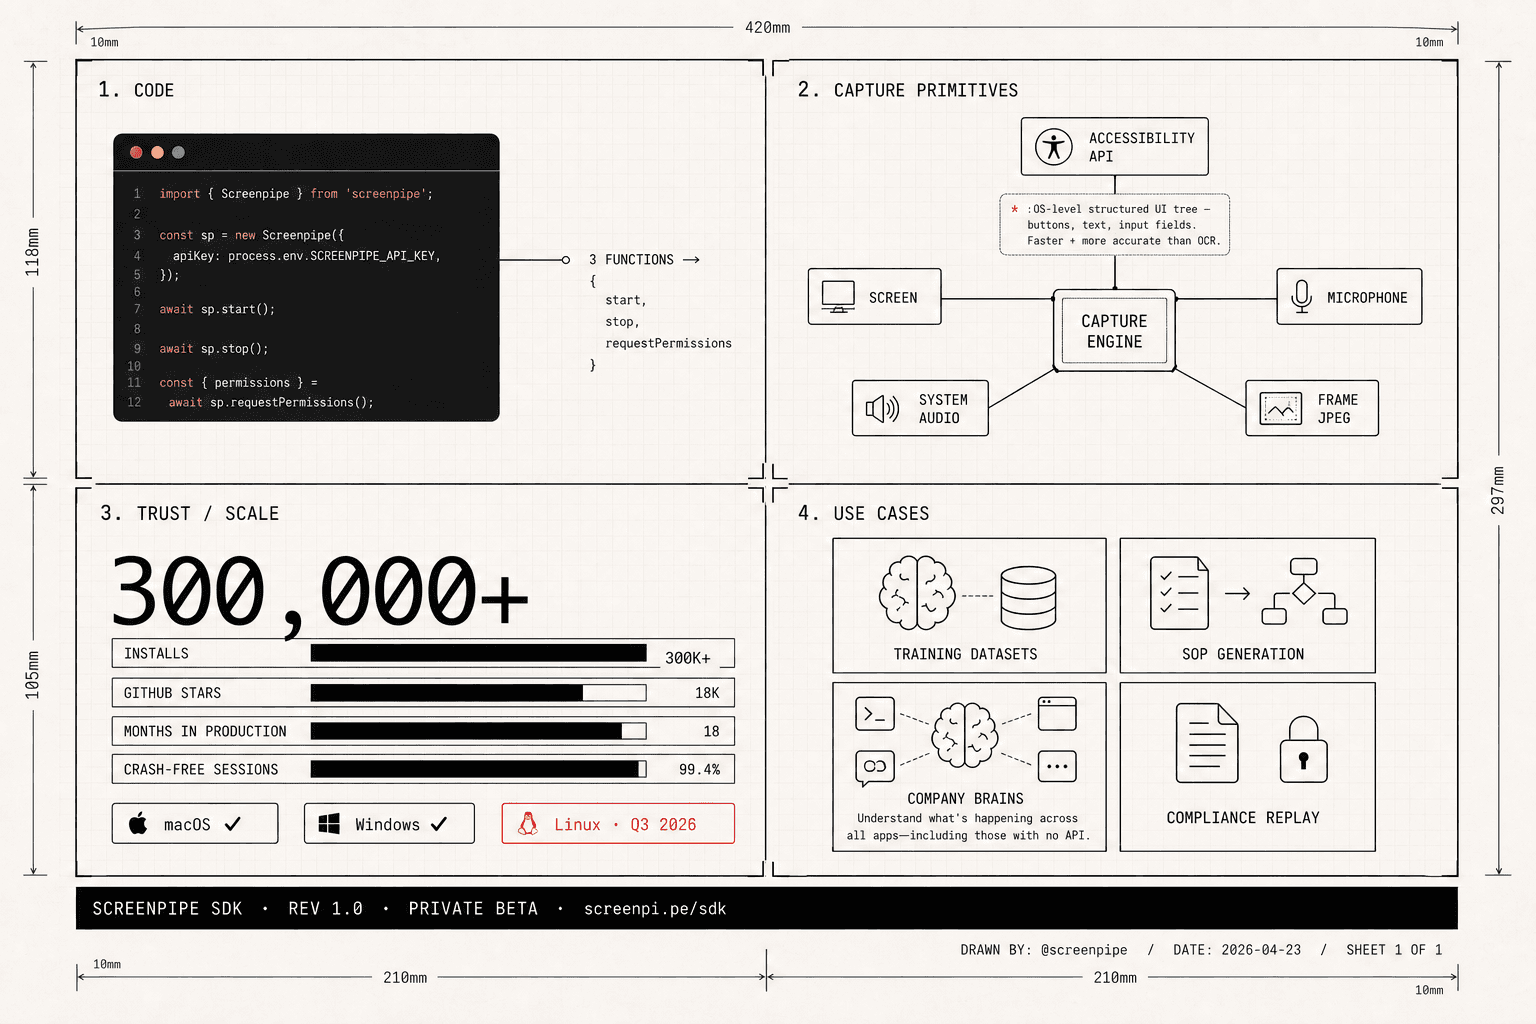Click the red dot in code window
The image size is (1536, 1024).
(136, 152)
